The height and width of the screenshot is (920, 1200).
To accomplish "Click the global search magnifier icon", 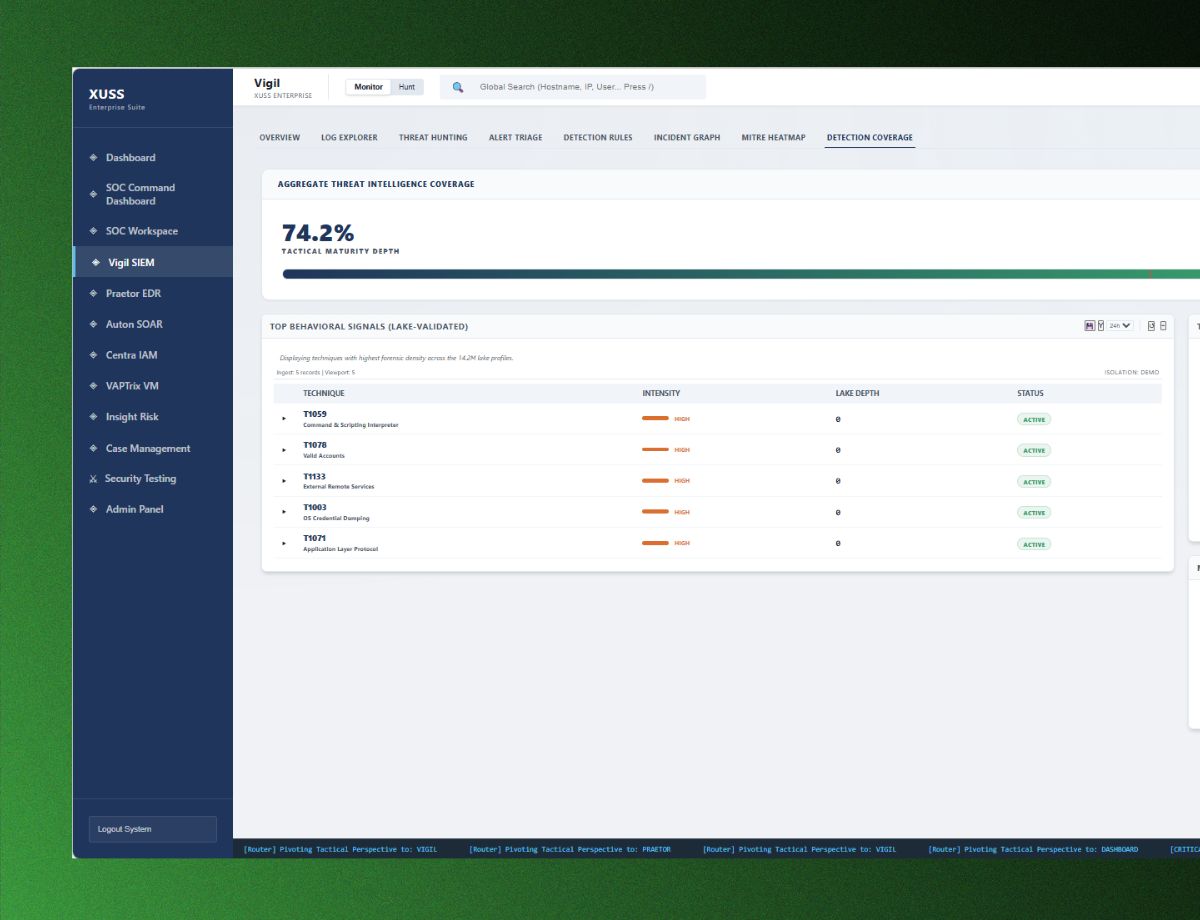I will (458, 87).
